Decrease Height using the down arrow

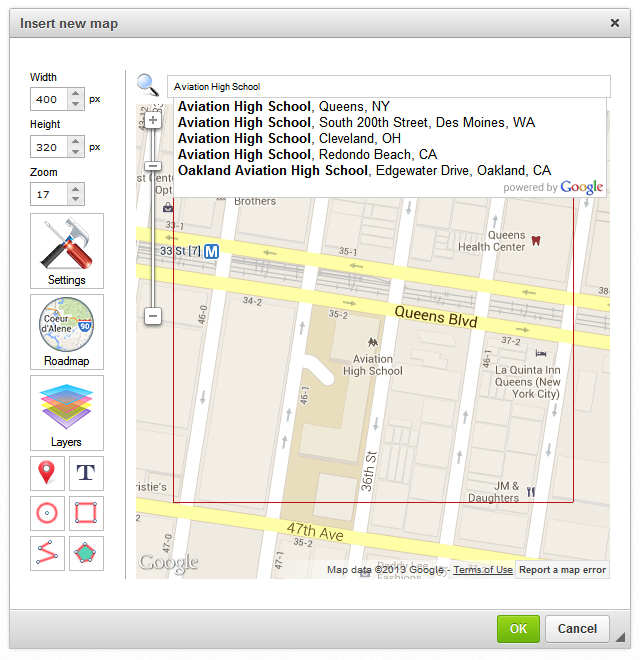(76, 152)
